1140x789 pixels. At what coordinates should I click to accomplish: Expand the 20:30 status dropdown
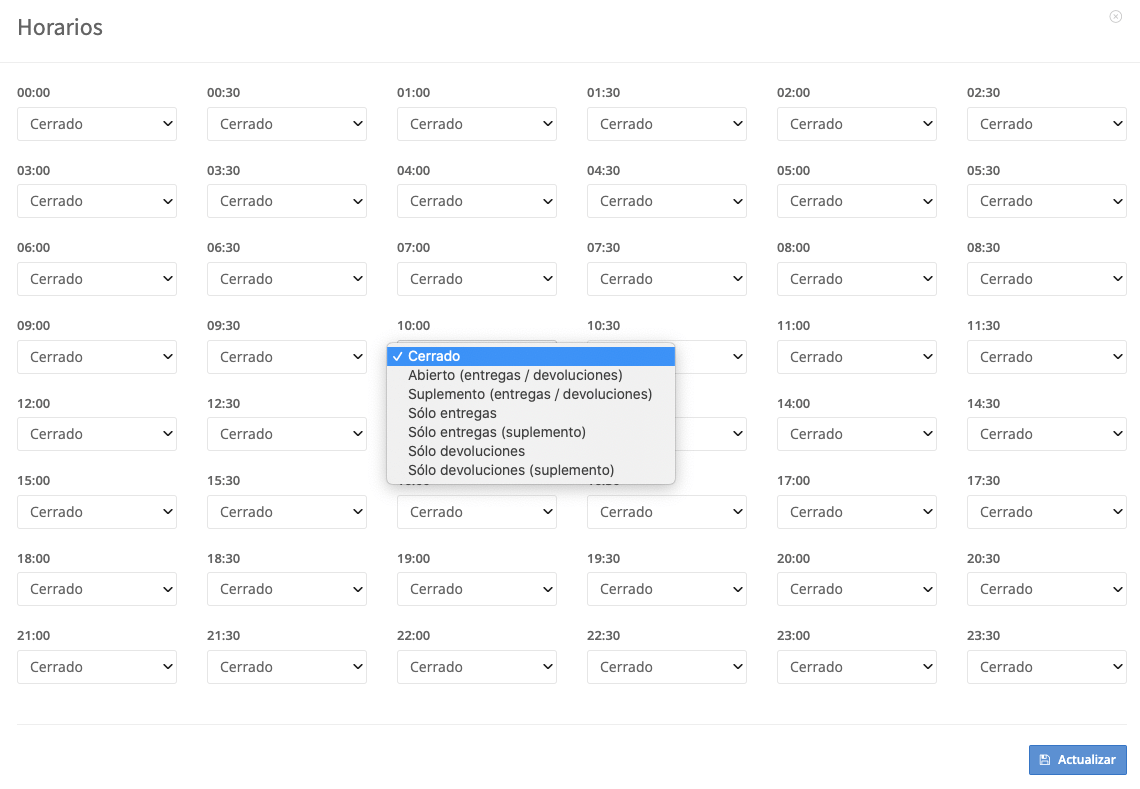tap(1047, 589)
